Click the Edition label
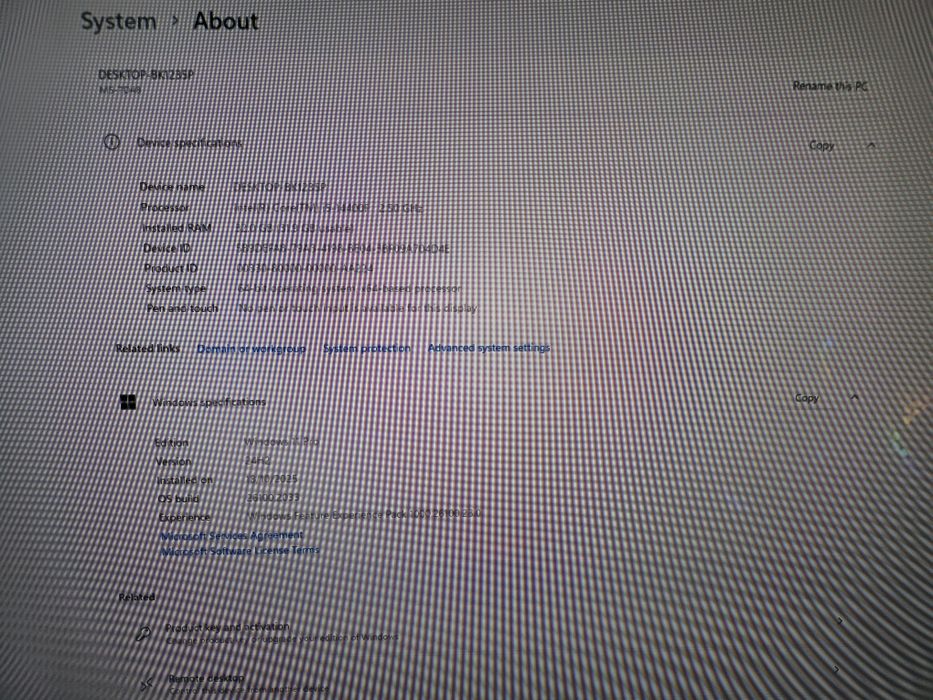Viewport: 933px width, 700px height. click(171, 443)
